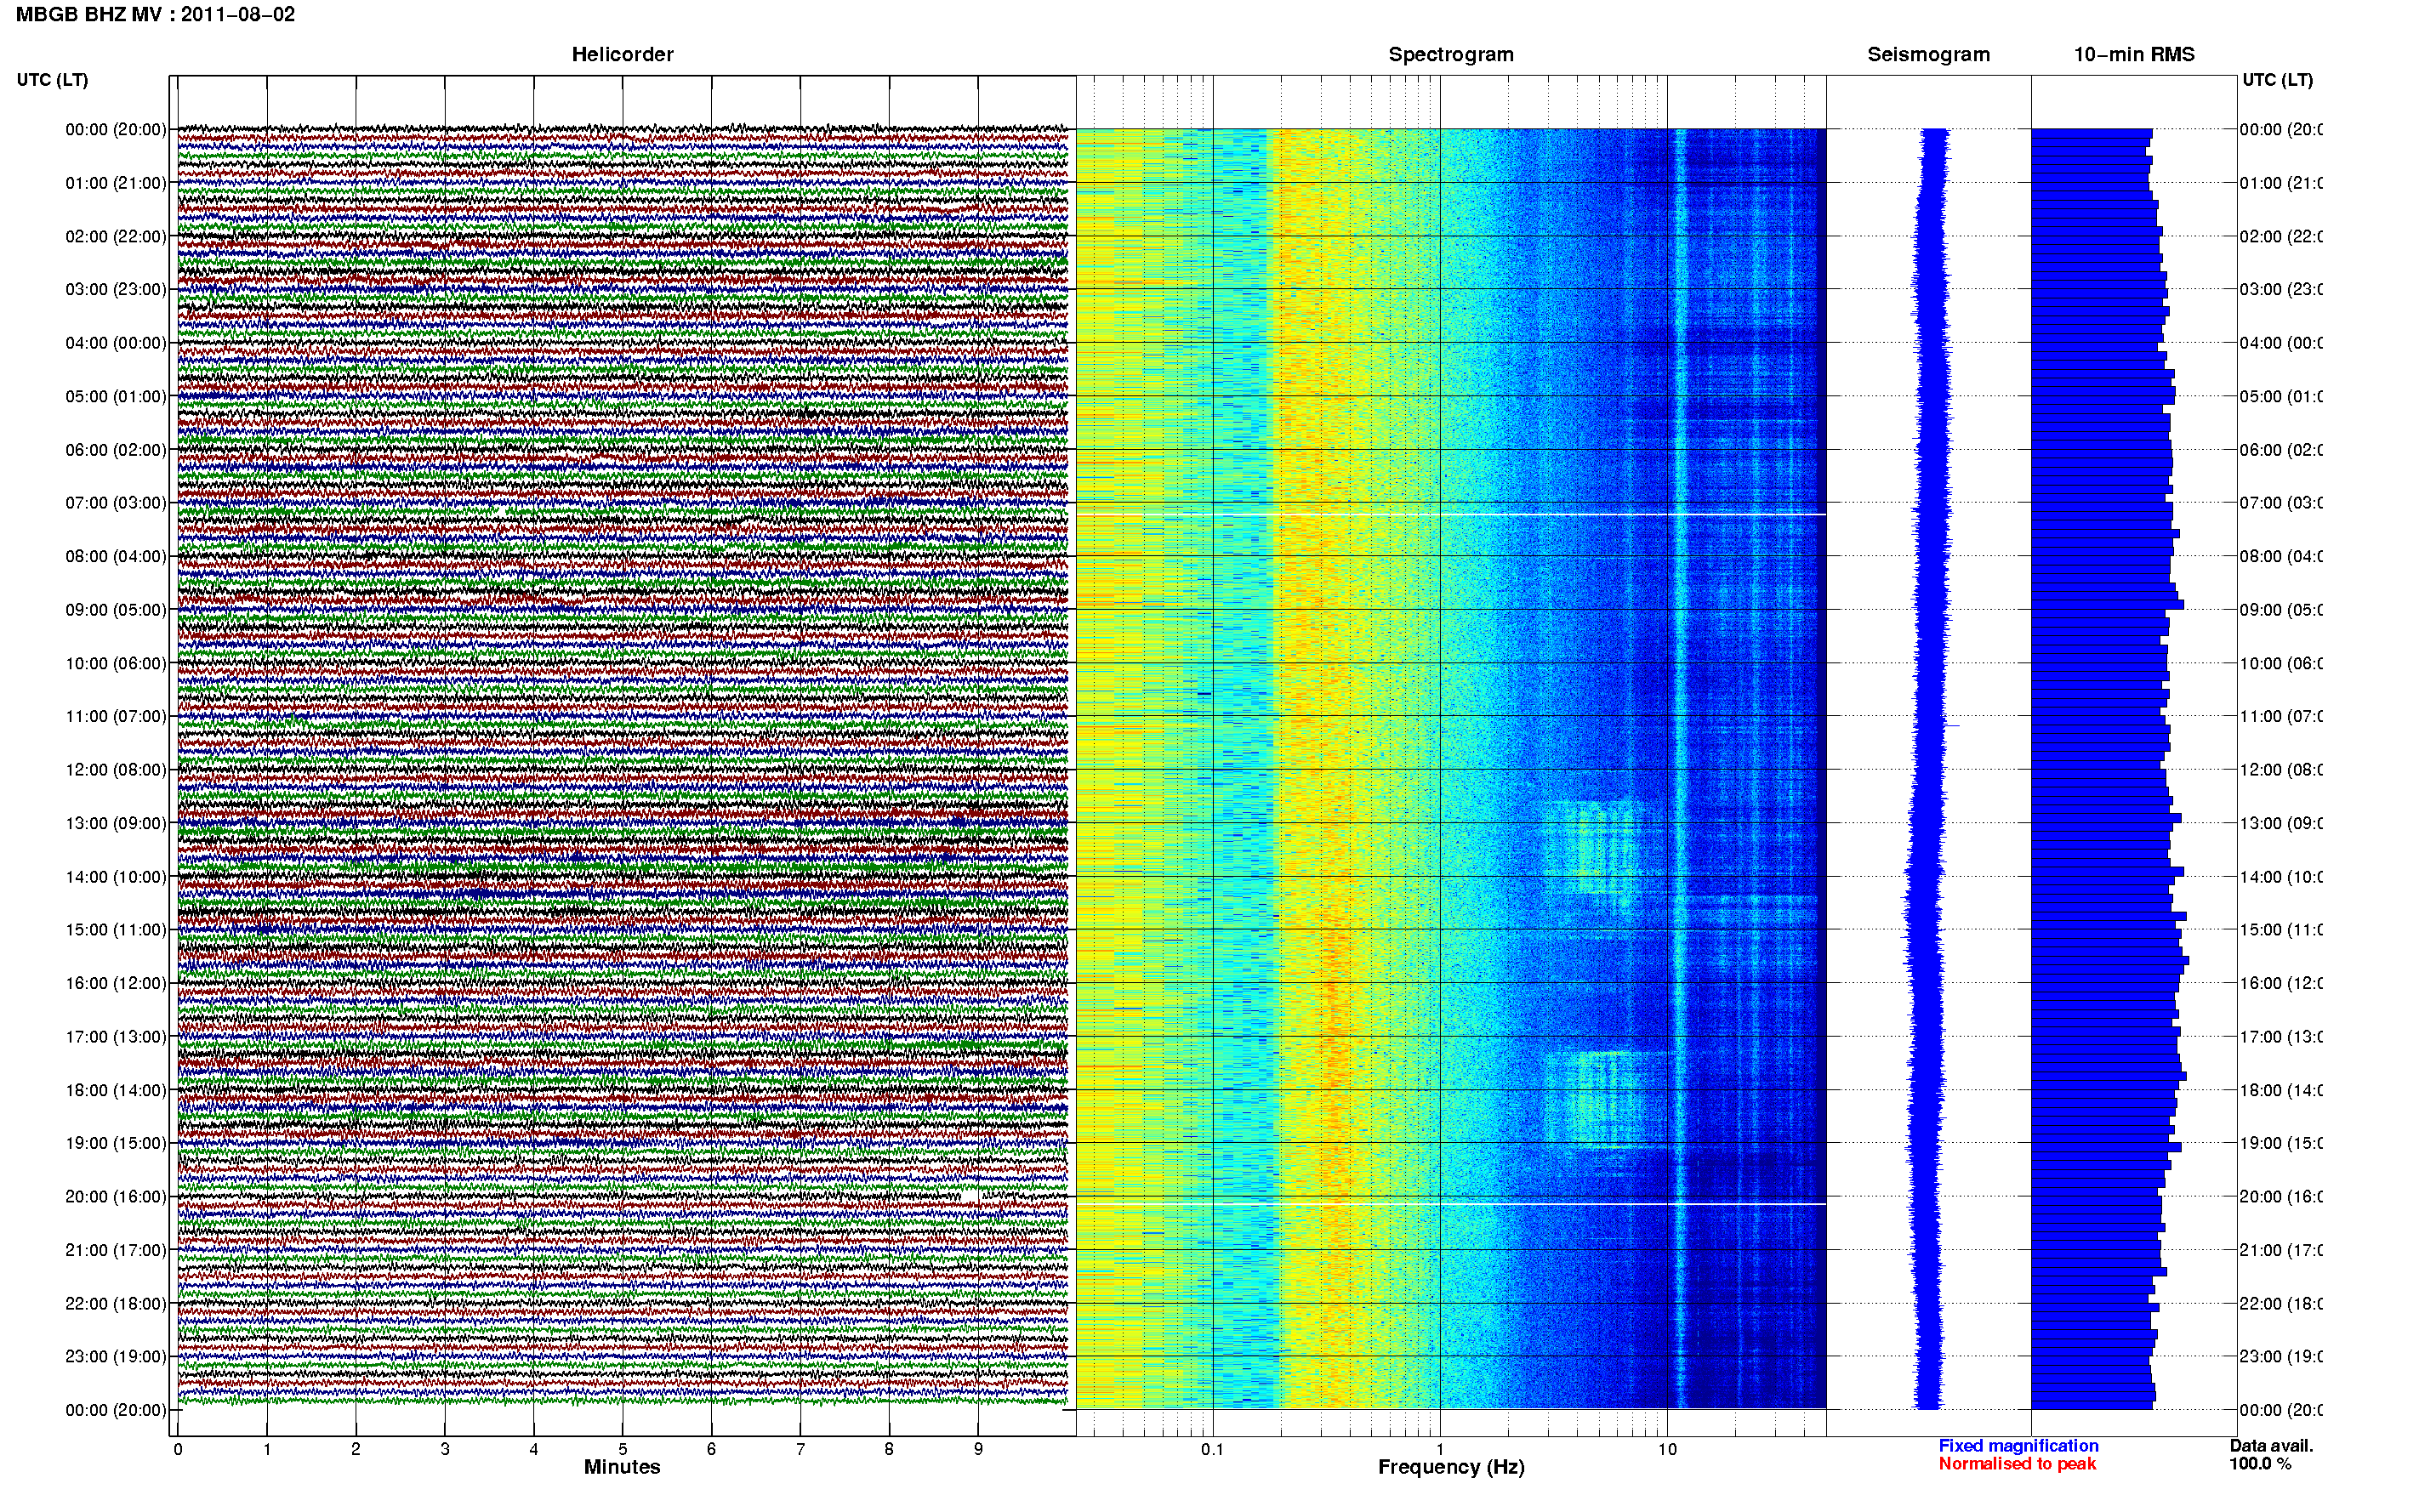This screenshot has width=2419, height=1512.
Task: Click white data gap line near 20:00 in spectrogram
Action: 1451,1204
